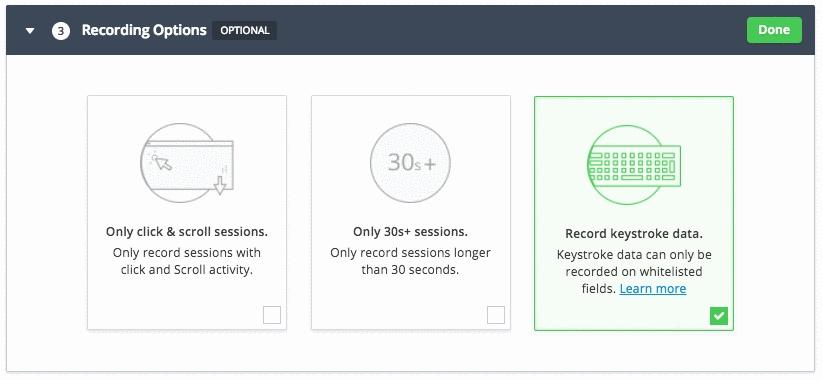
Task: Select the Only click & scroll sessions card
Action: coord(187,213)
